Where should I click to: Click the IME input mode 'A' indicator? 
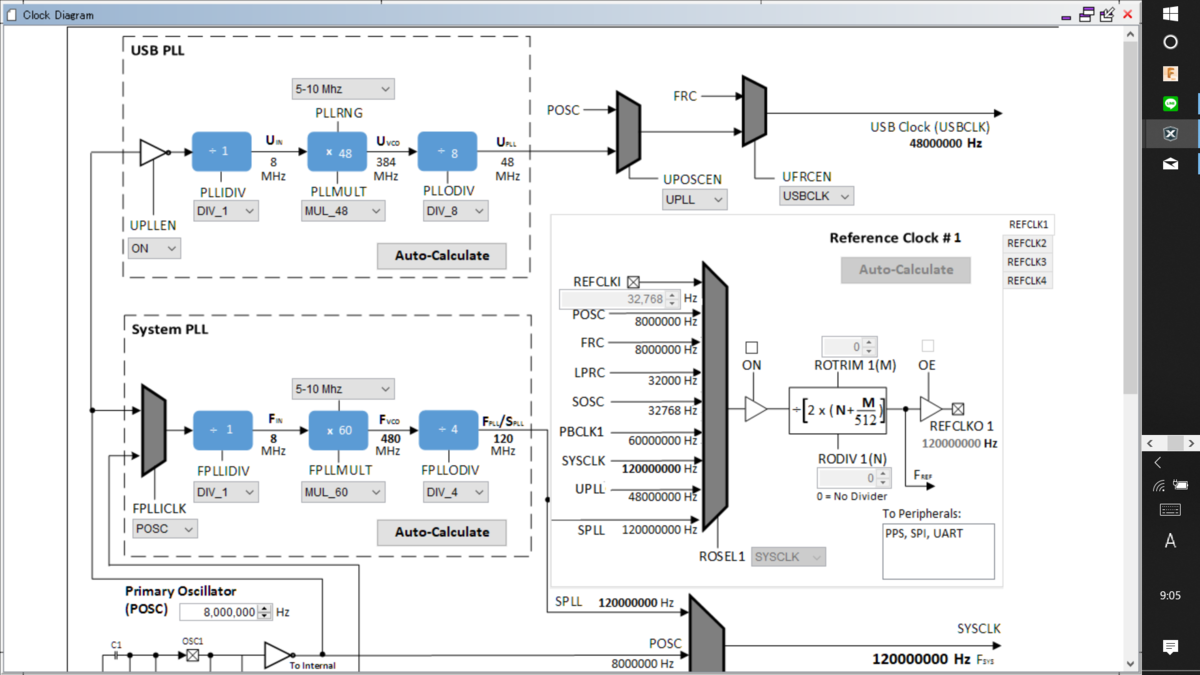(x=1170, y=541)
